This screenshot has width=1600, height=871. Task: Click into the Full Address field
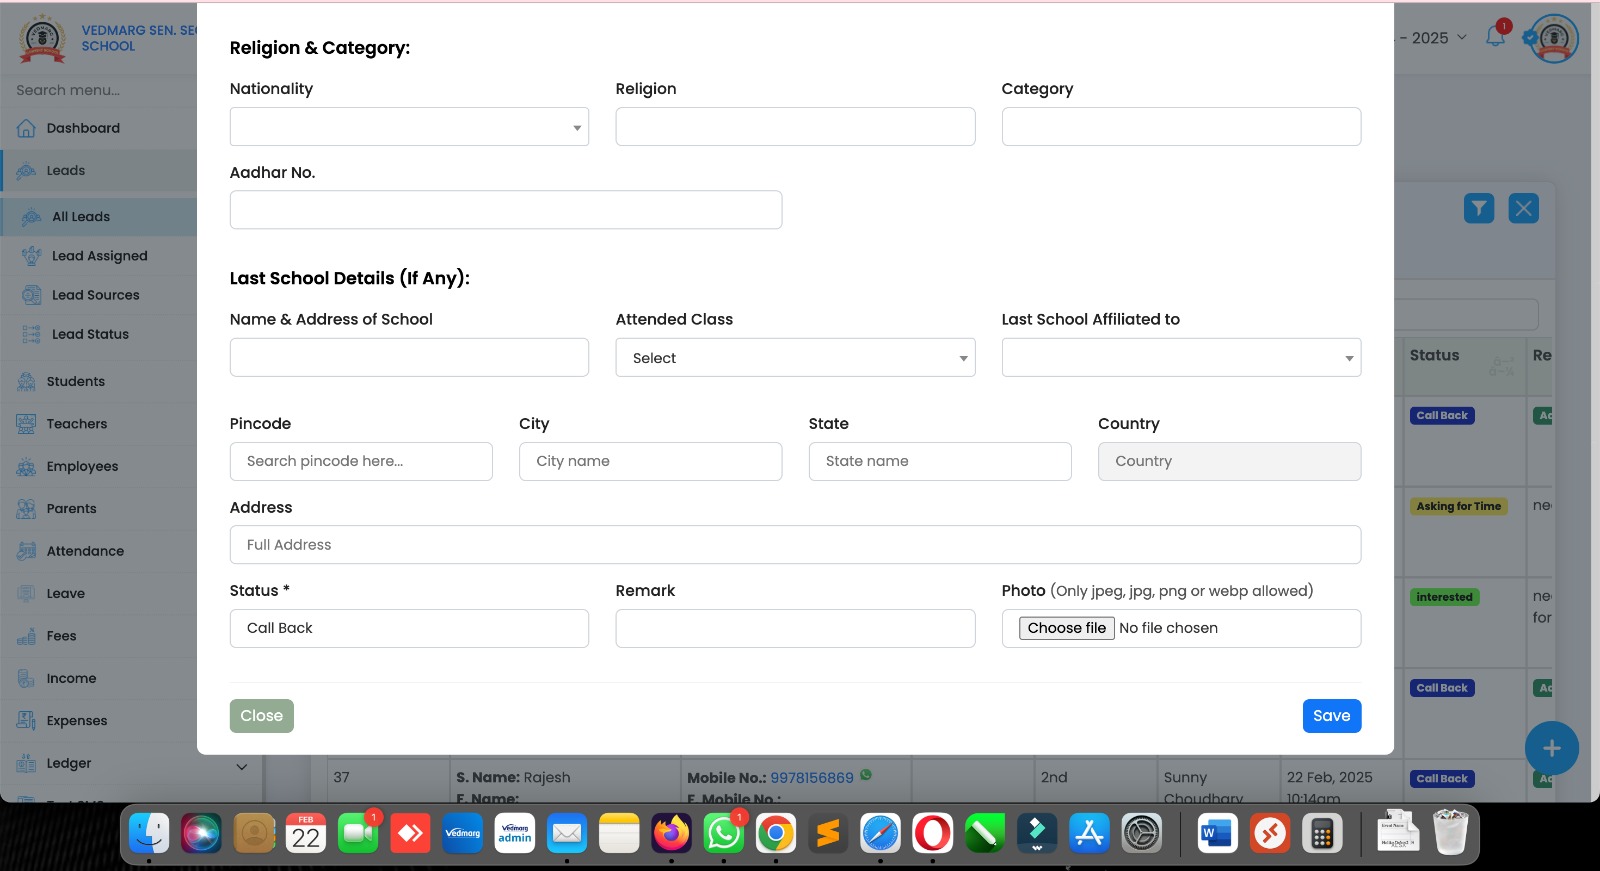click(x=795, y=545)
